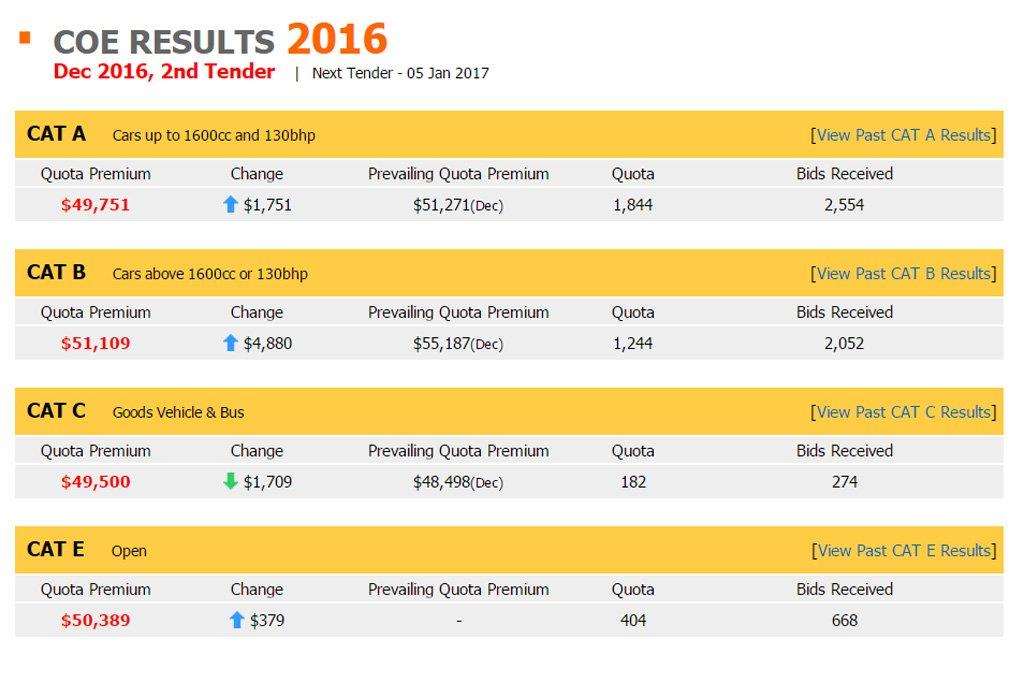Click the Dec 2016, 2nd Tender label
Image resolution: width=1024 pixels, height=683 pixels.
(164, 72)
